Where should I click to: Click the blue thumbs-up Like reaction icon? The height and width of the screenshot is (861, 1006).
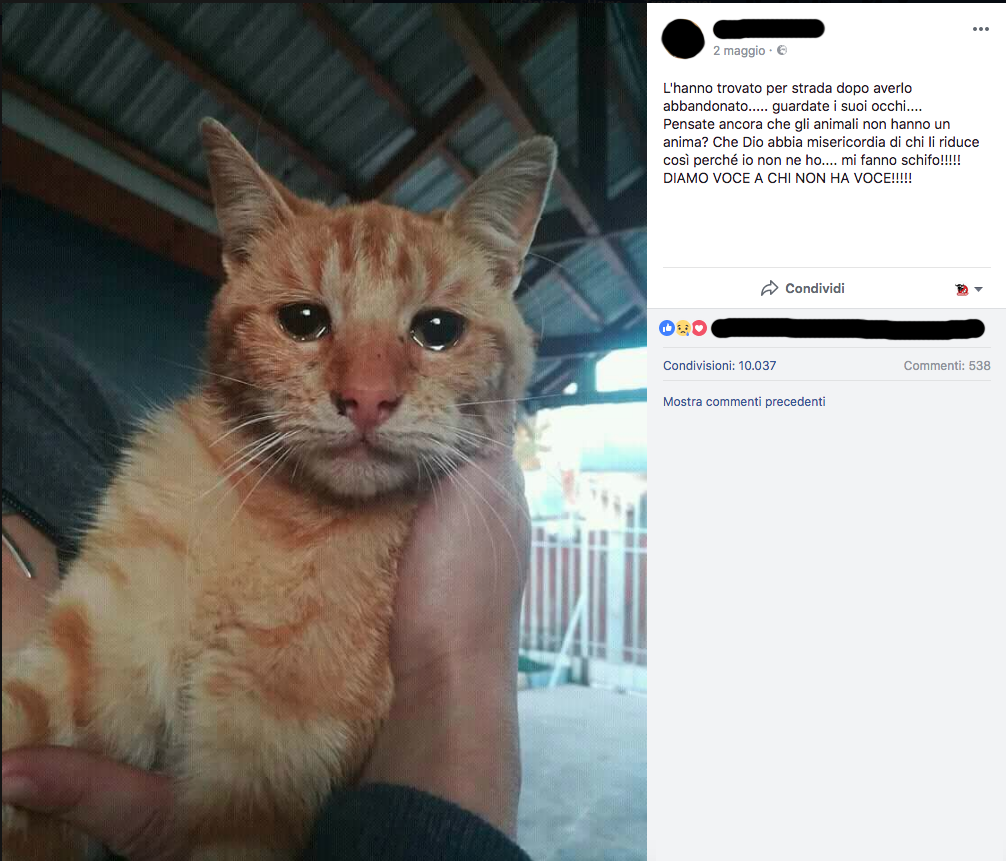[x=667, y=328]
